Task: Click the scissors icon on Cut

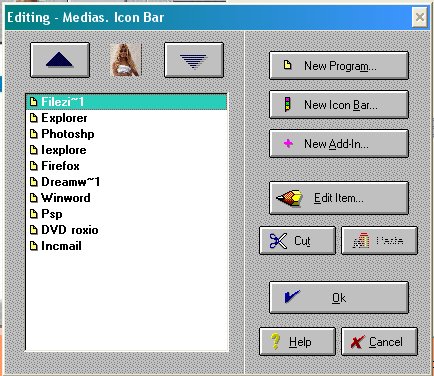Action: [x=278, y=241]
